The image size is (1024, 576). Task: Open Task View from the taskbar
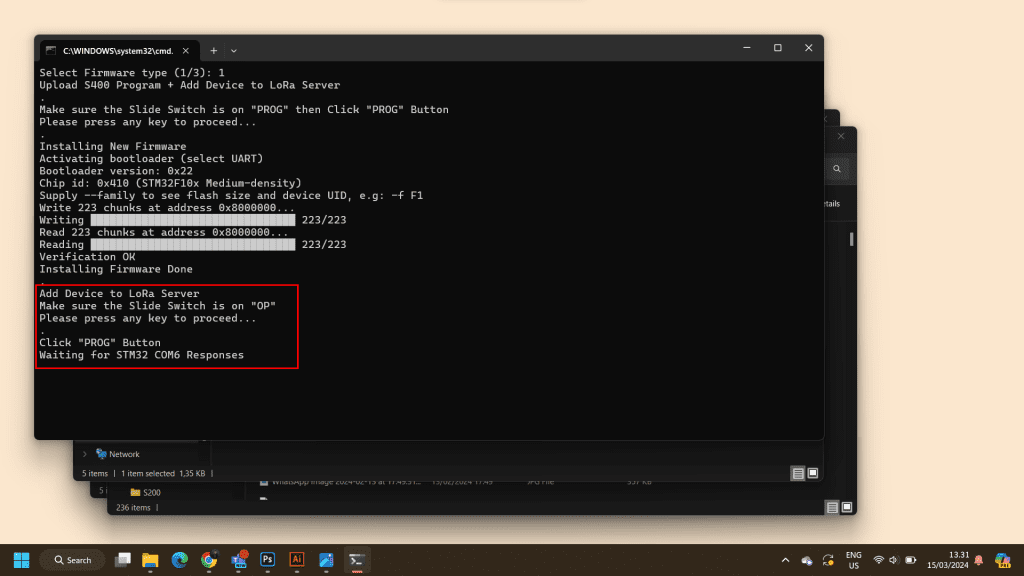coord(122,560)
